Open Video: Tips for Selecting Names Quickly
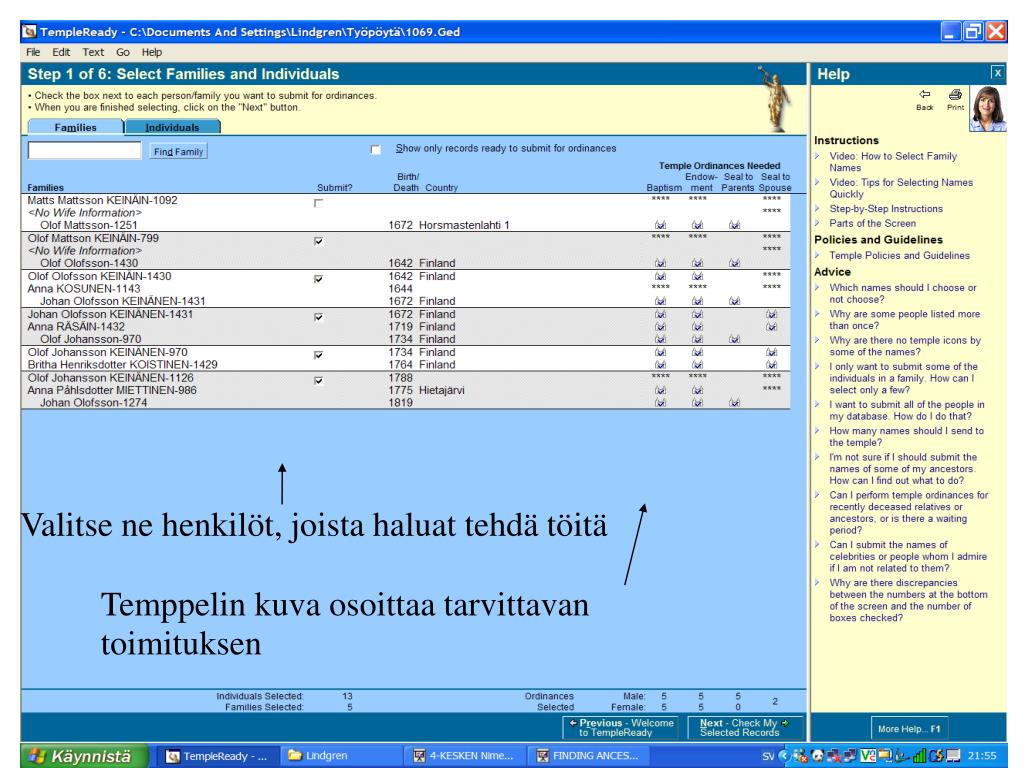 pos(901,188)
